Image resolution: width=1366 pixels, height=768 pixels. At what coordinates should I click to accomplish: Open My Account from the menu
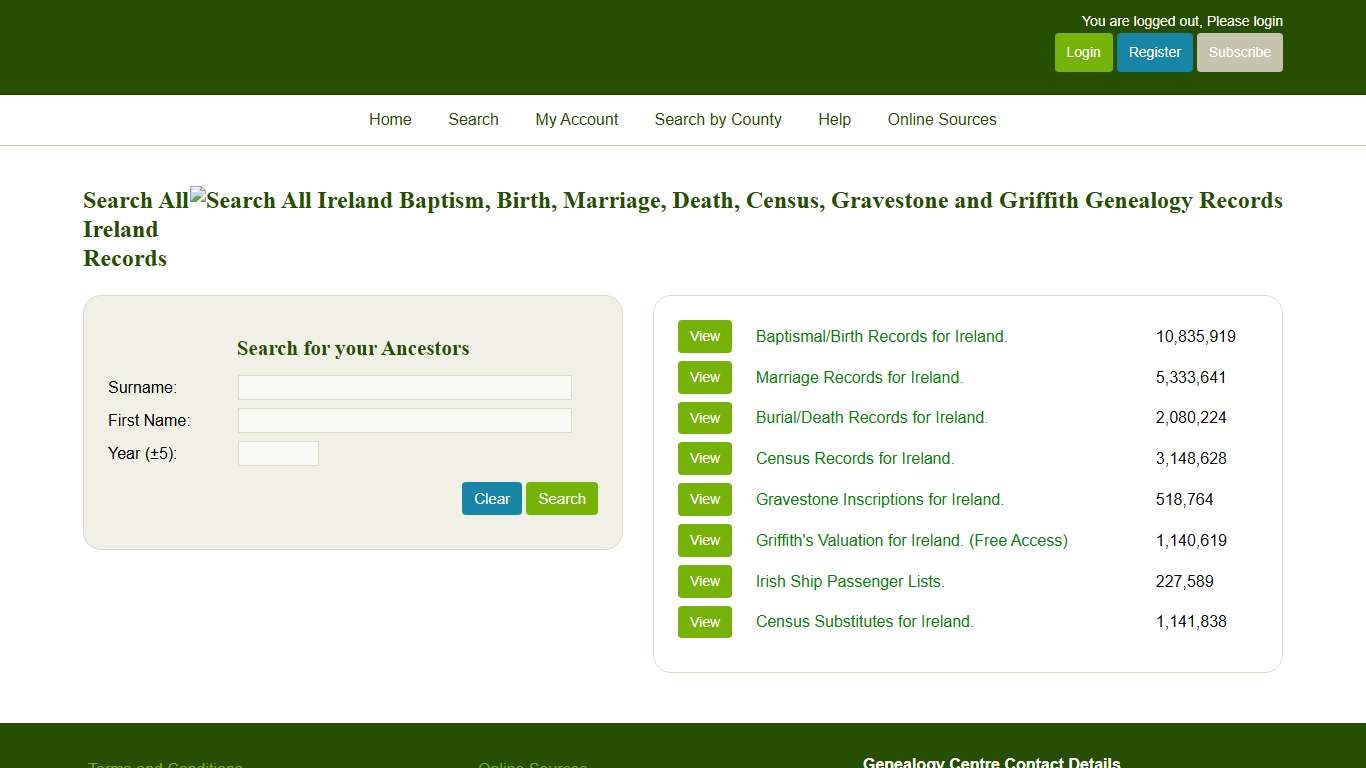(x=577, y=119)
